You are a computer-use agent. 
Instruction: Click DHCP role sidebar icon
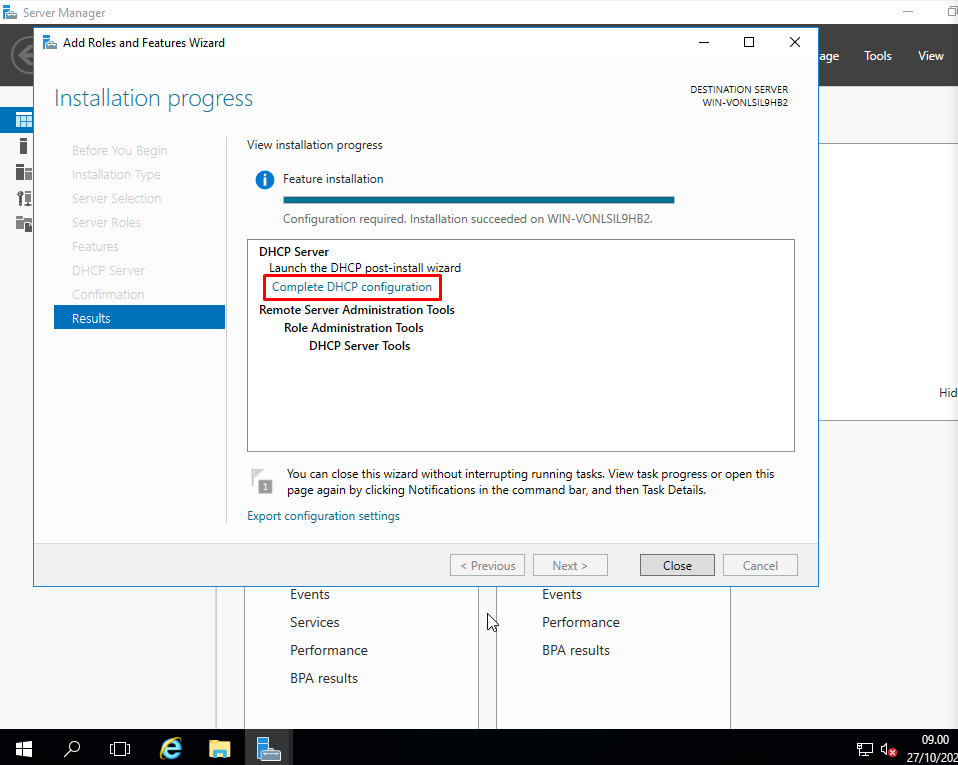[23, 198]
